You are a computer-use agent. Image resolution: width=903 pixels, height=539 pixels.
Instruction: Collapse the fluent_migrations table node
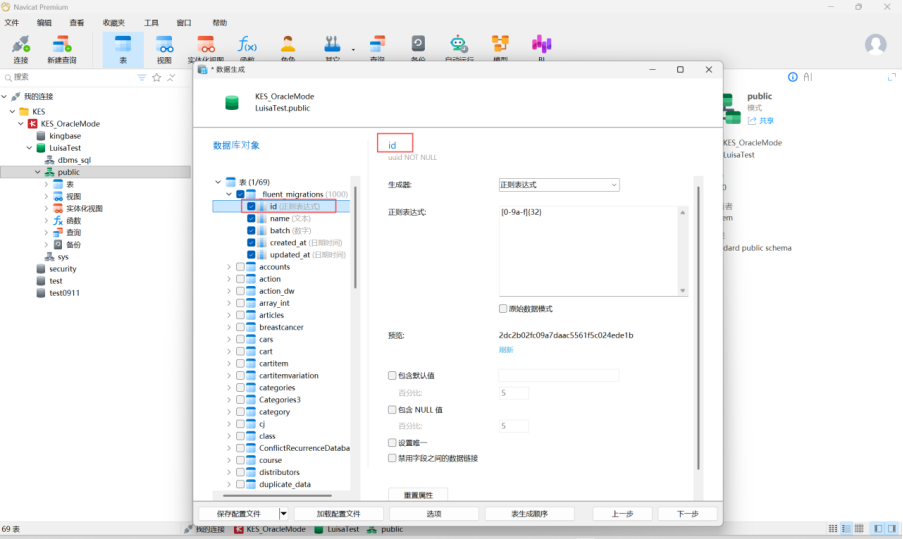[229, 194]
